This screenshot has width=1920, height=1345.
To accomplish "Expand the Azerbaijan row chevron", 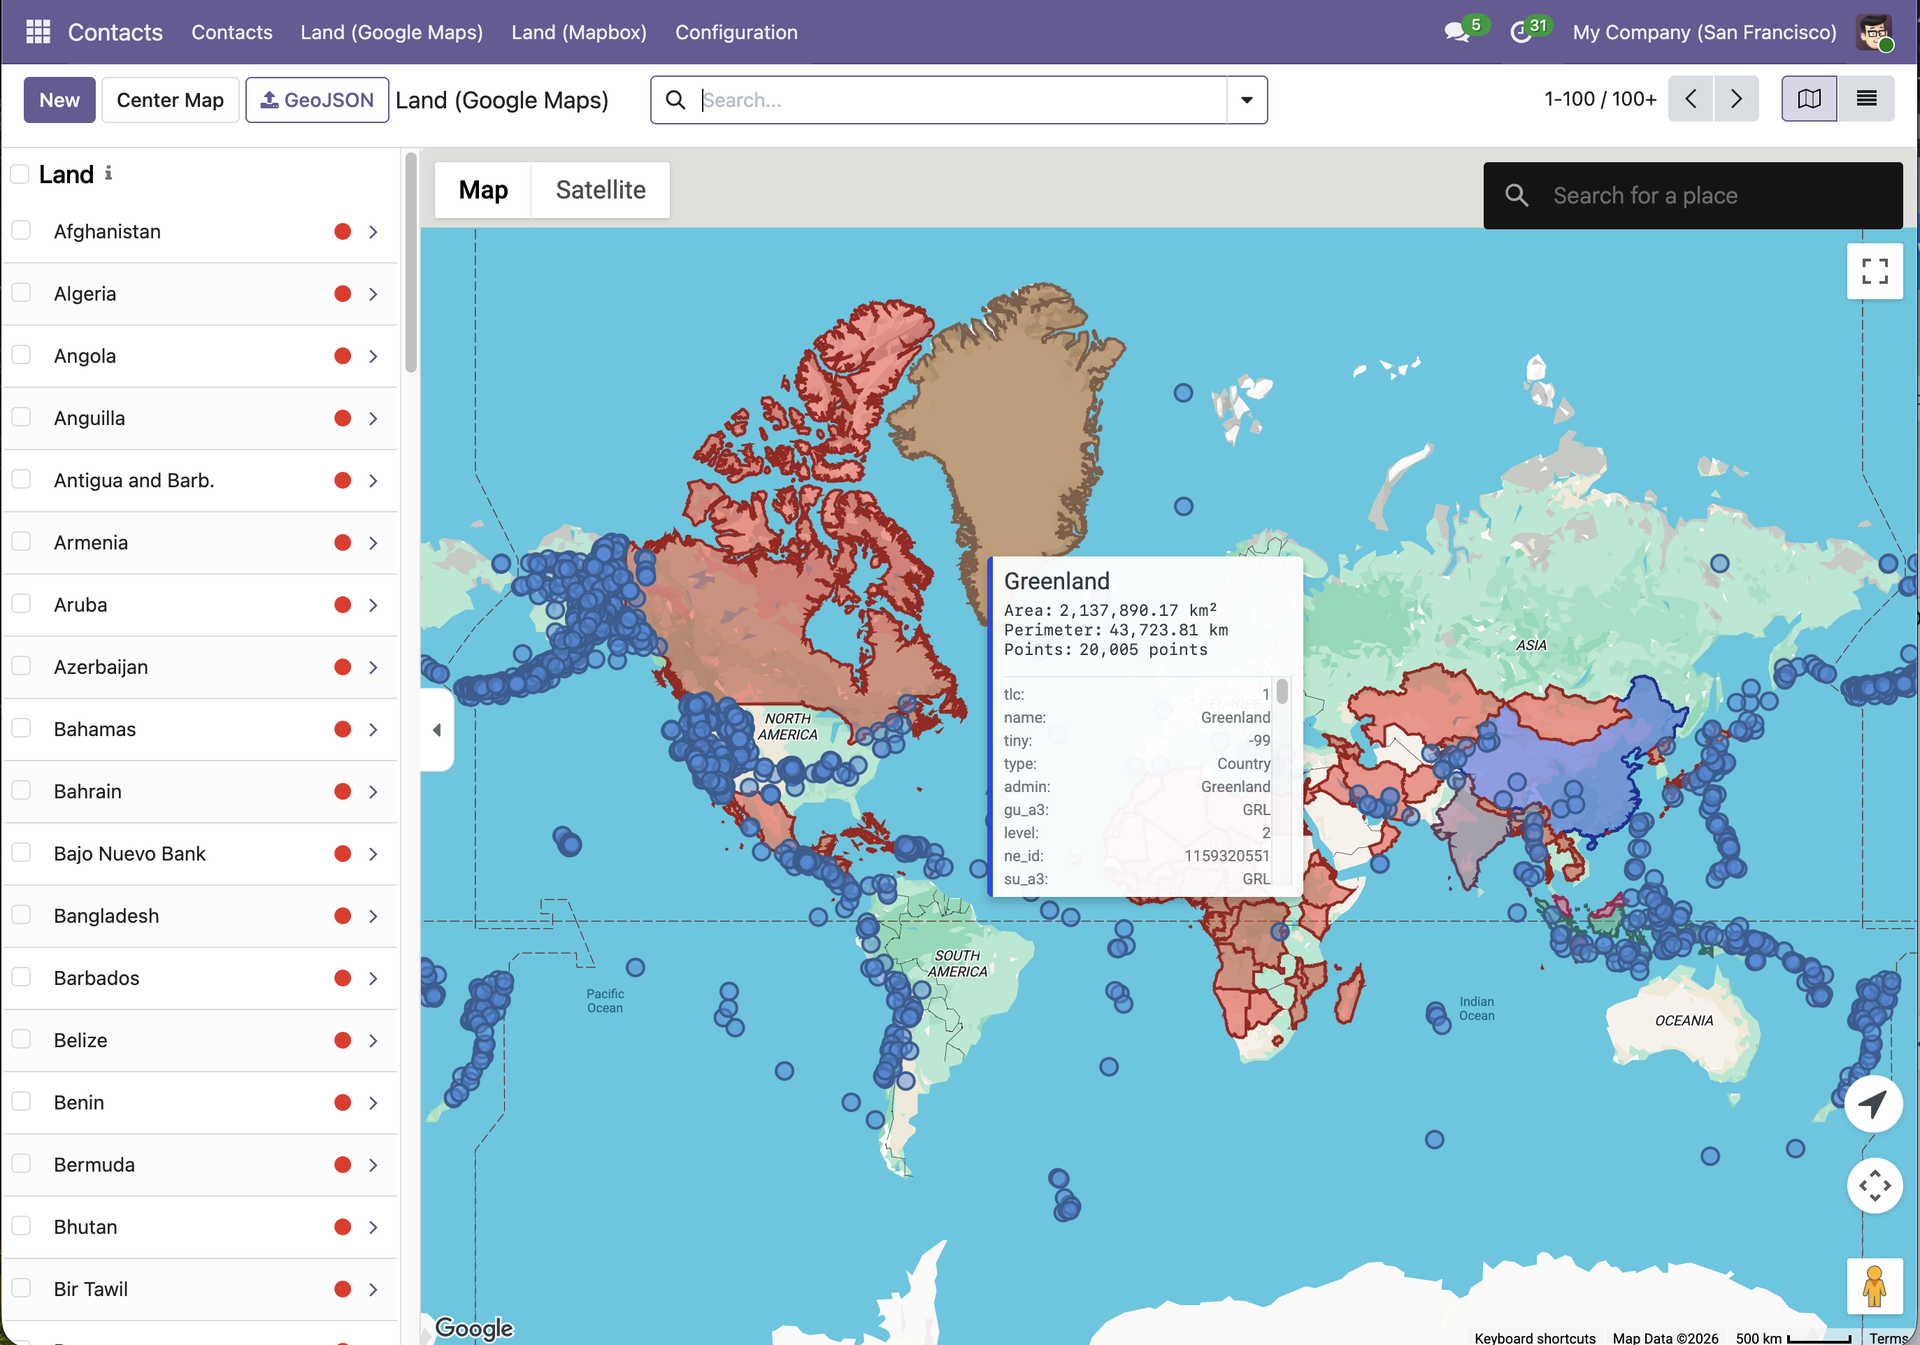I will [x=373, y=667].
